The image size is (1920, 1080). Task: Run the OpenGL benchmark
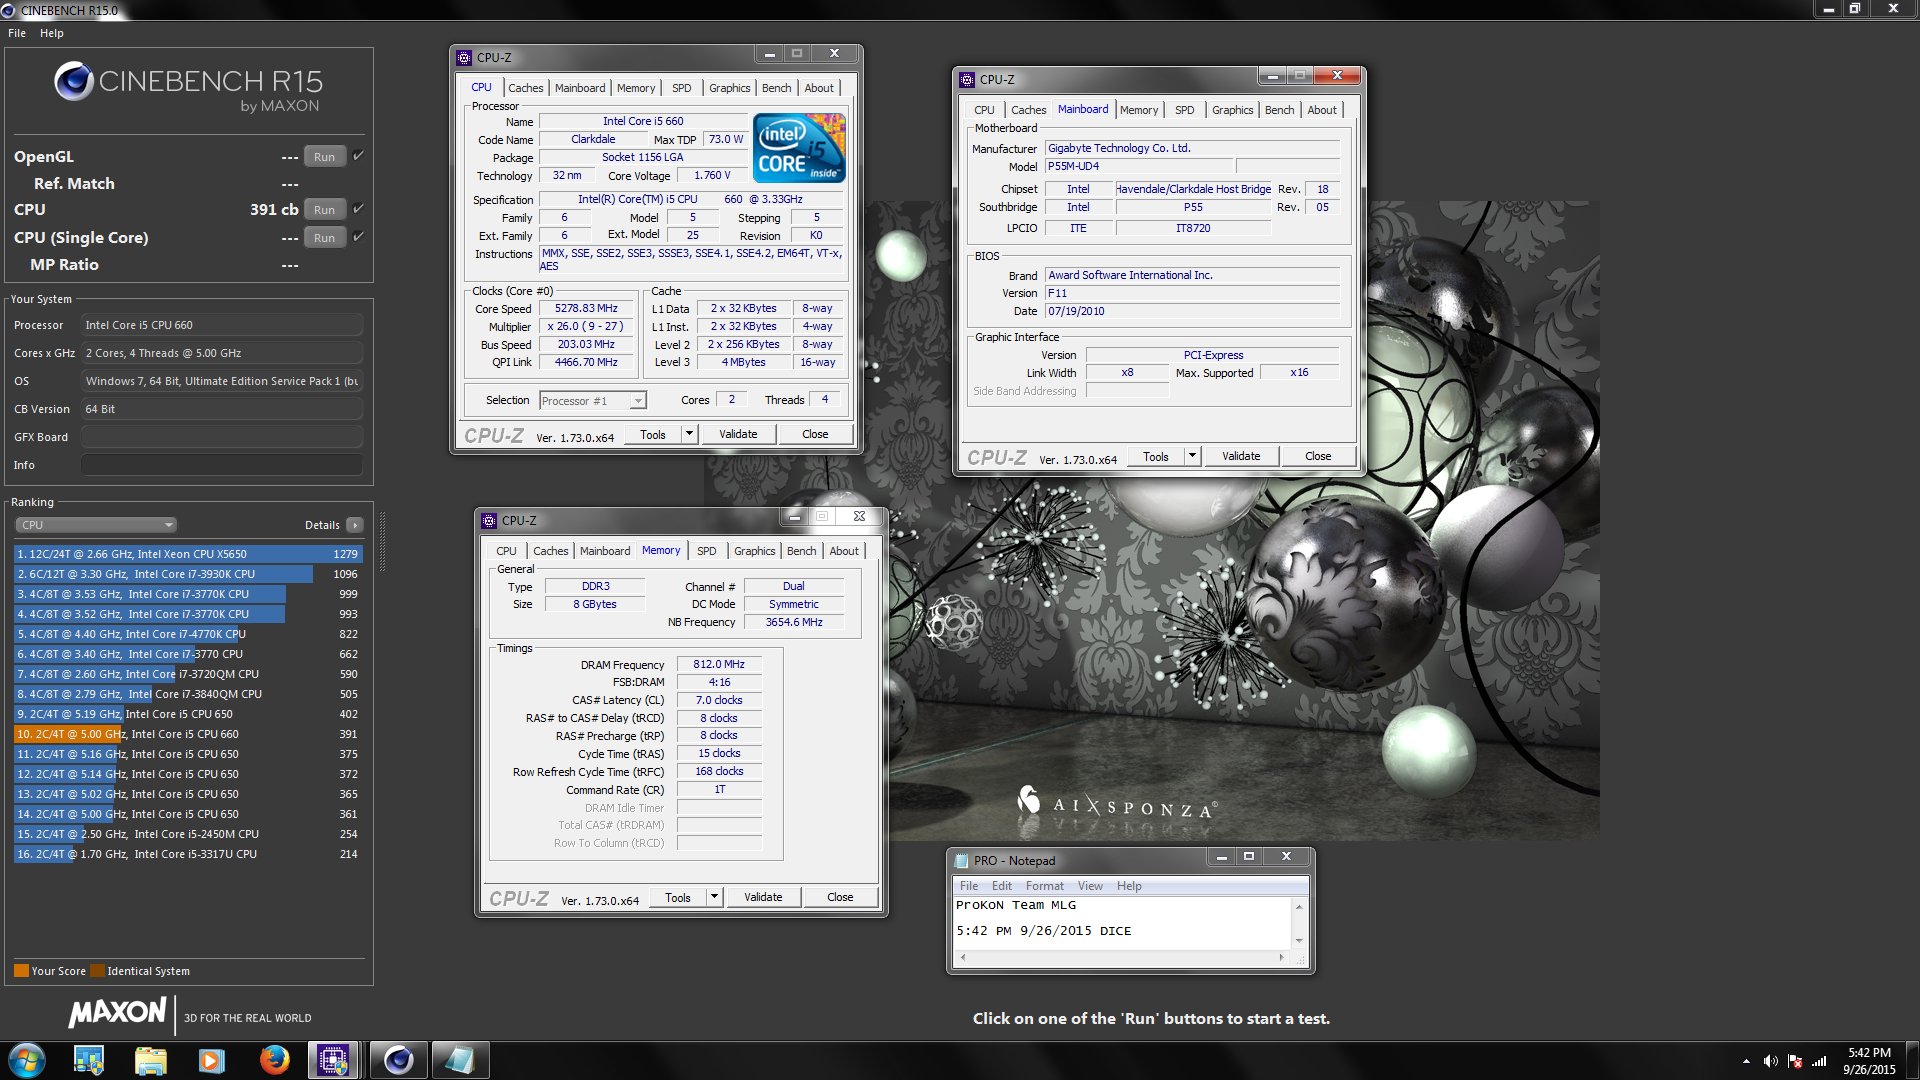[324, 156]
